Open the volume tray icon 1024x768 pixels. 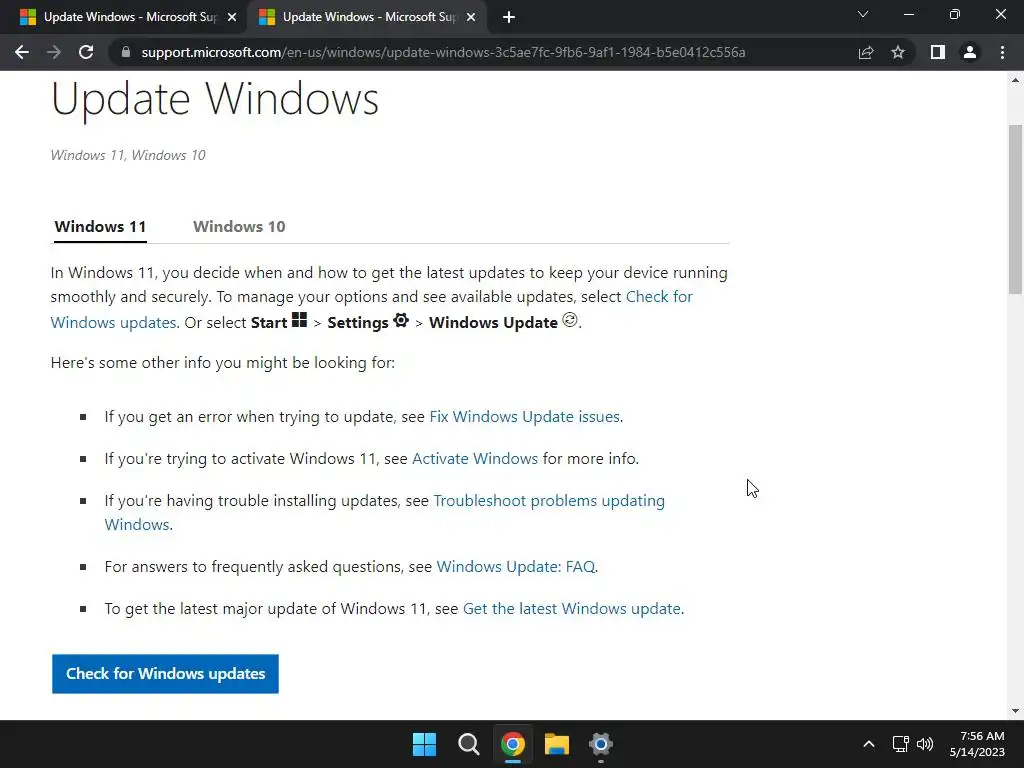tap(925, 744)
